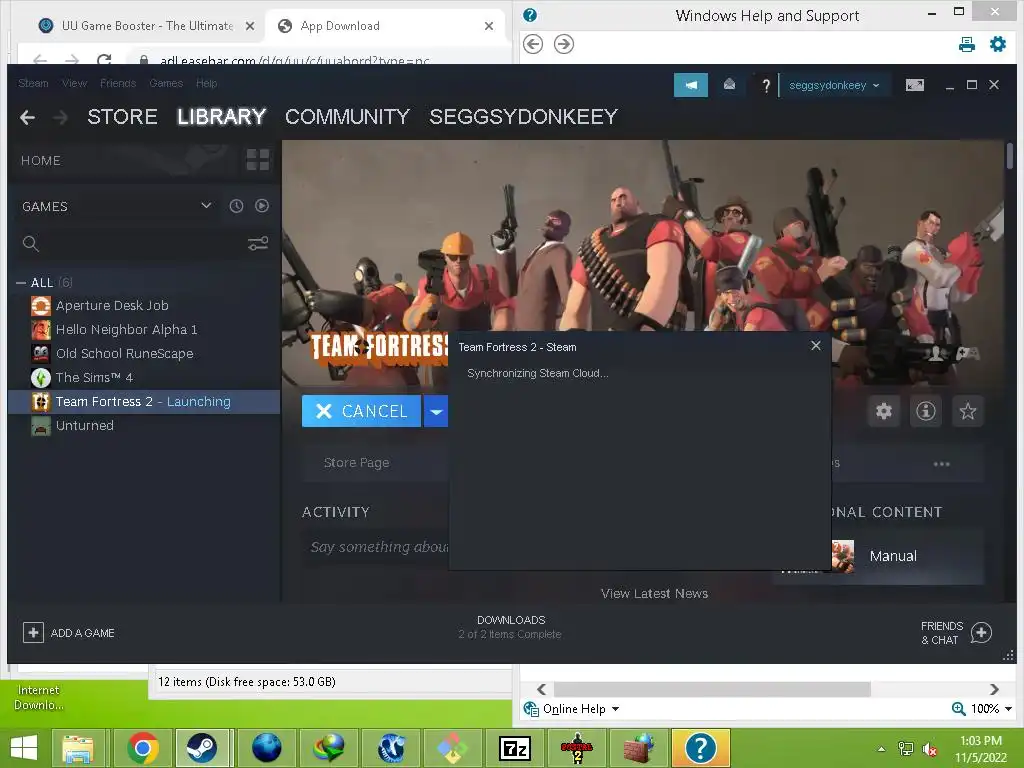Image resolution: width=1024 pixels, height=768 pixels.
Task: Click Steam library page vertical scrollbar
Action: tap(1009, 157)
